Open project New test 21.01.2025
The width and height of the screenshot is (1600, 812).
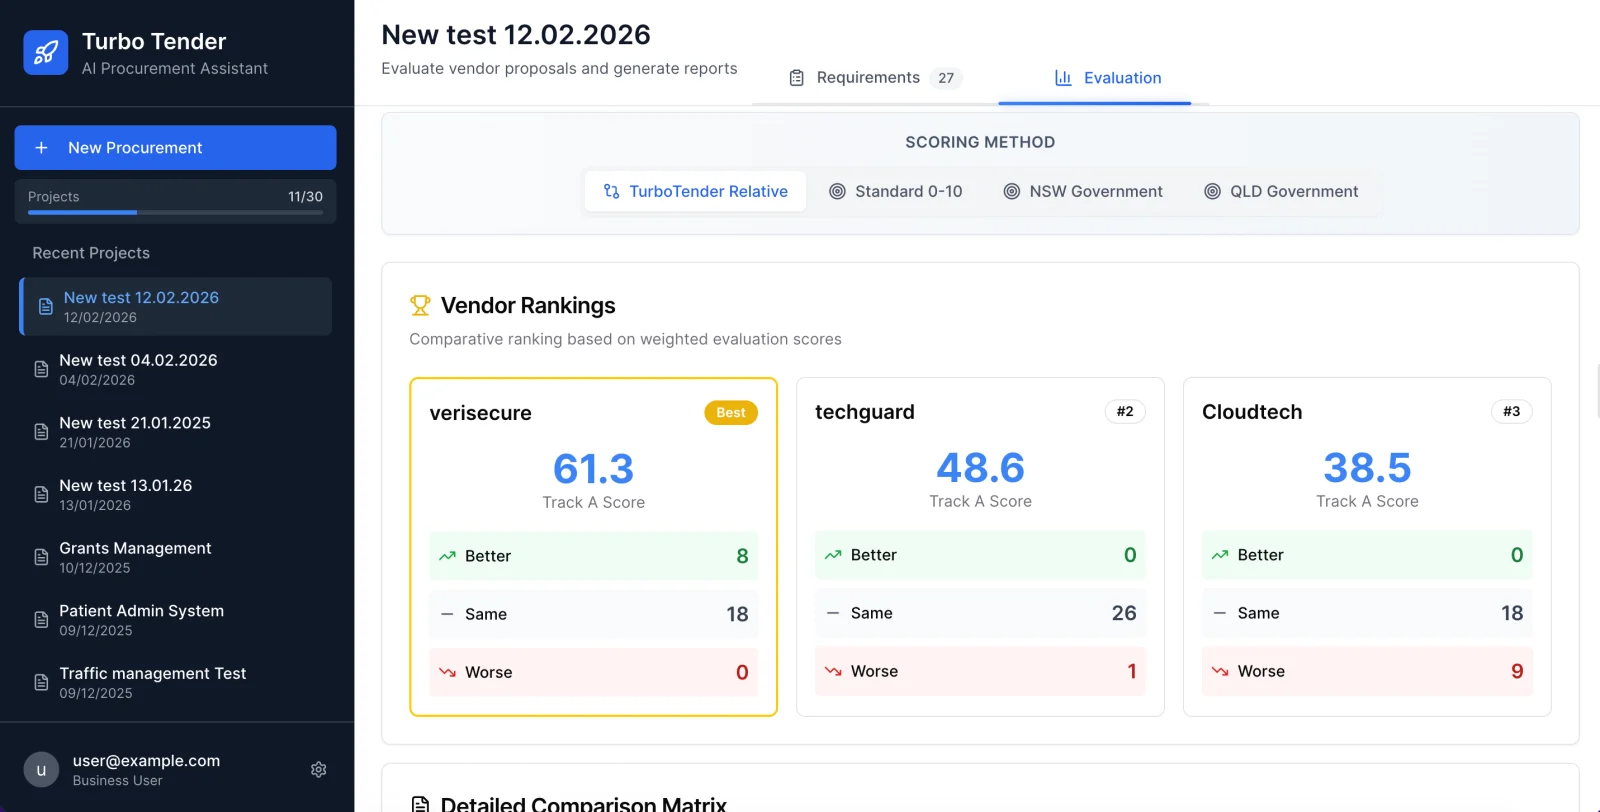tap(176, 432)
